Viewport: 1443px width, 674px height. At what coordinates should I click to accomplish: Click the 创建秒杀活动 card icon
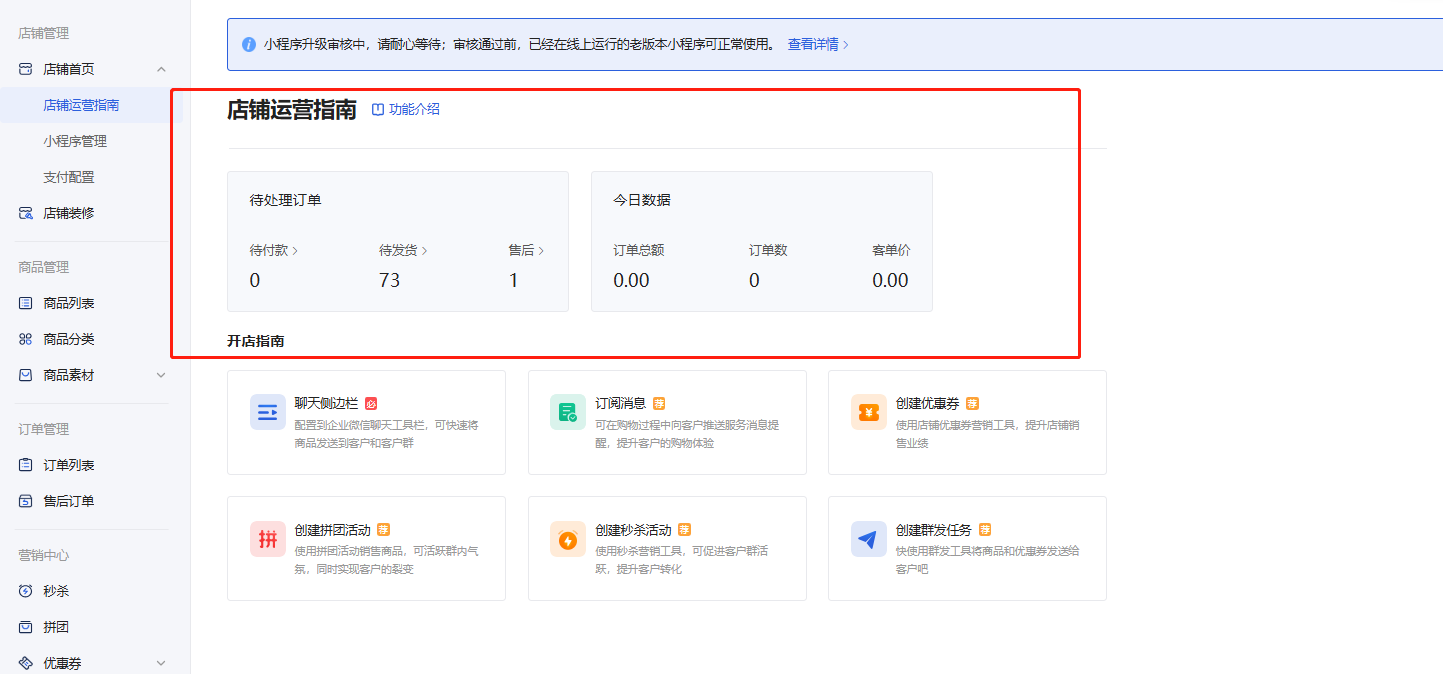point(568,539)
